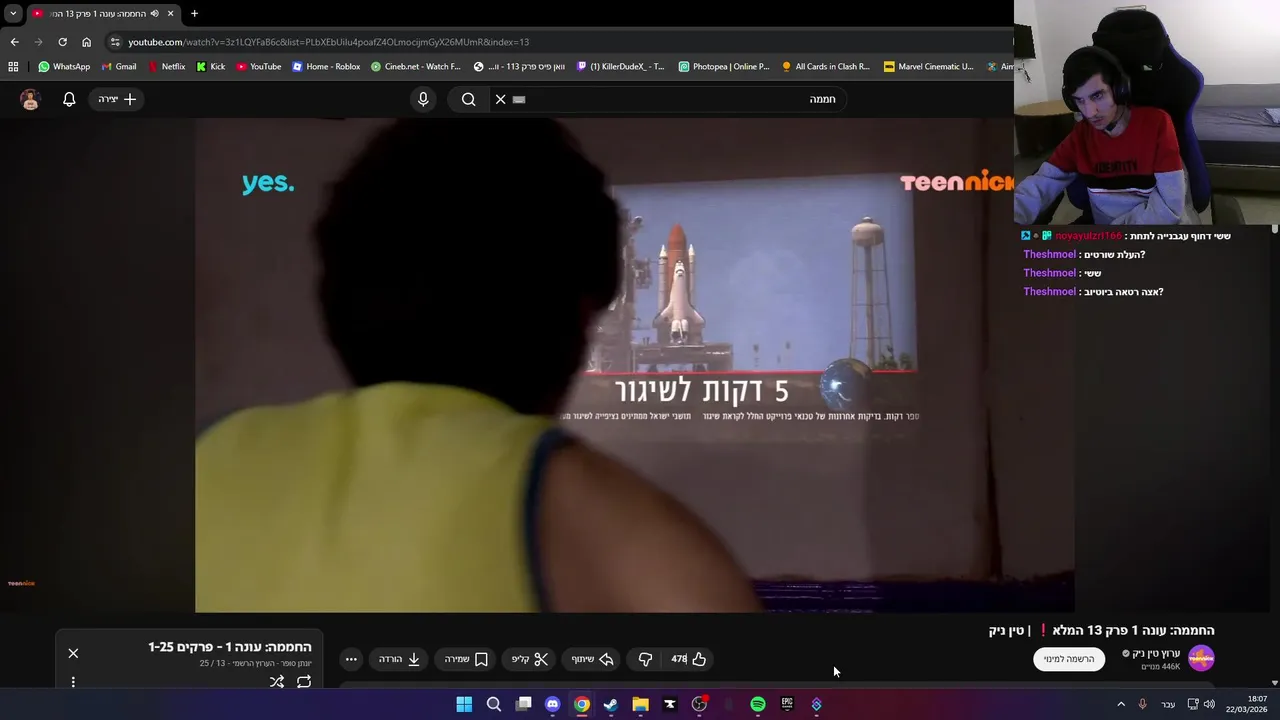Click the magnifier search icon
This screenshot has height=720, width=1280.
pyautogui.click(x=468, y=99)
